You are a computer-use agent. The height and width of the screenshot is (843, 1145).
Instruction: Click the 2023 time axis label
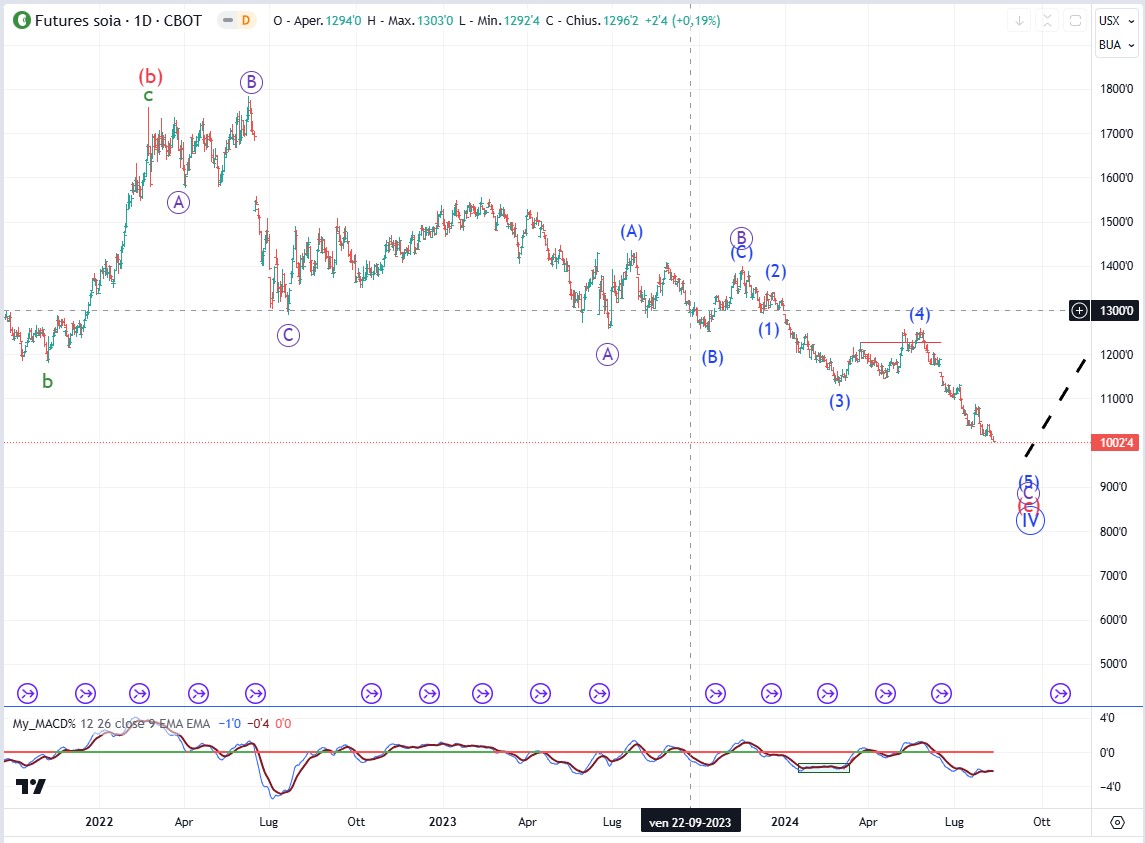[443, 822]
